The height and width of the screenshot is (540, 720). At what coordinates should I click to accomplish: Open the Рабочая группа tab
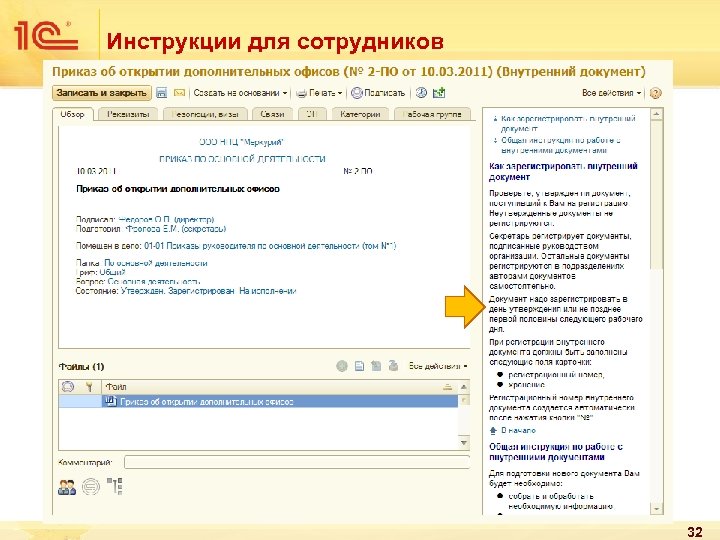[x=434, y=114]
